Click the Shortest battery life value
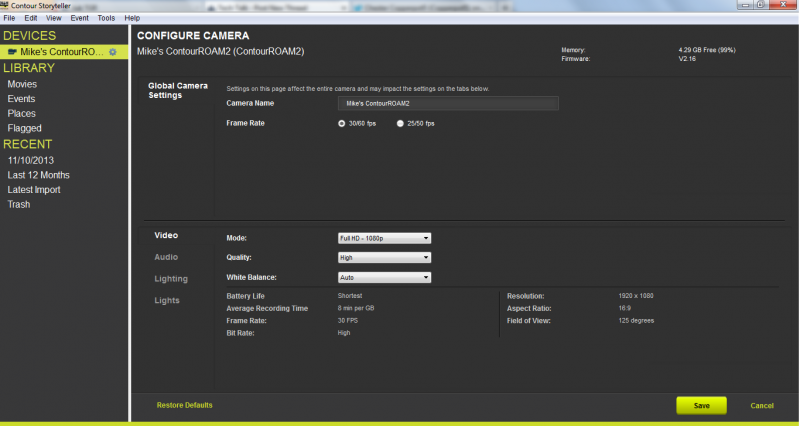800x426 pixels. (349, 296)
